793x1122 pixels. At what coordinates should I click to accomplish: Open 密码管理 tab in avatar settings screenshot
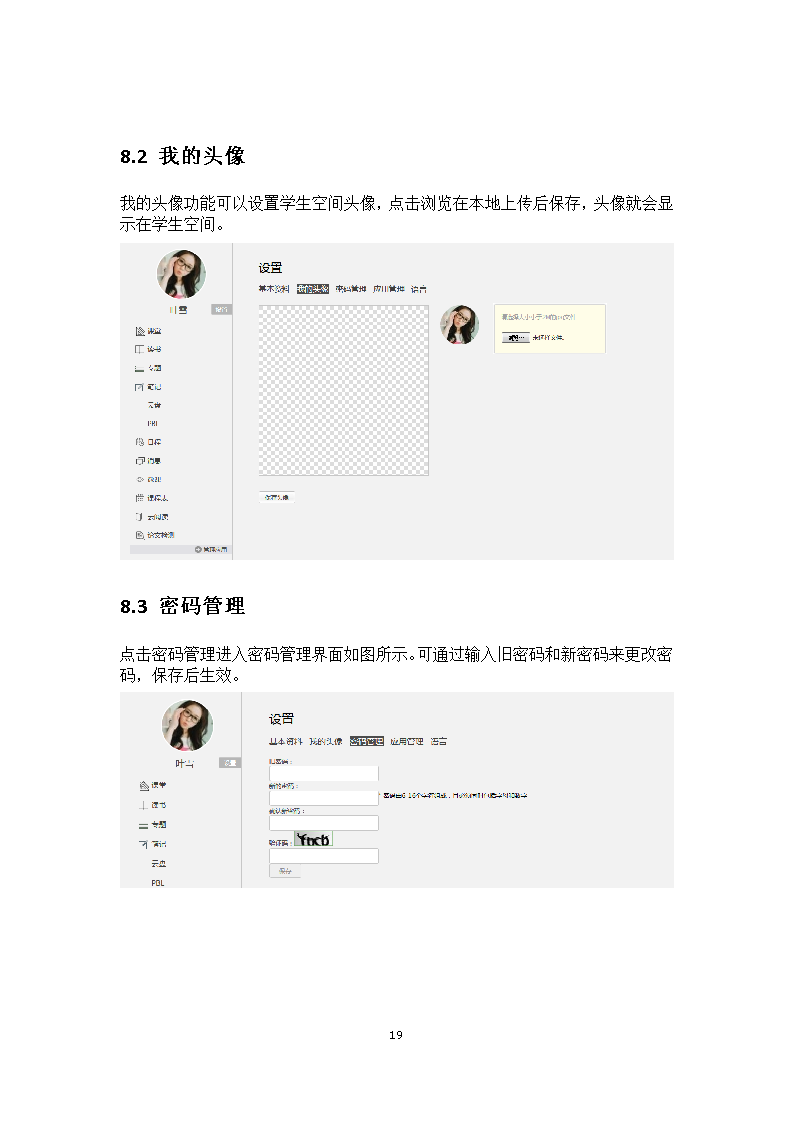coord(351,289)
